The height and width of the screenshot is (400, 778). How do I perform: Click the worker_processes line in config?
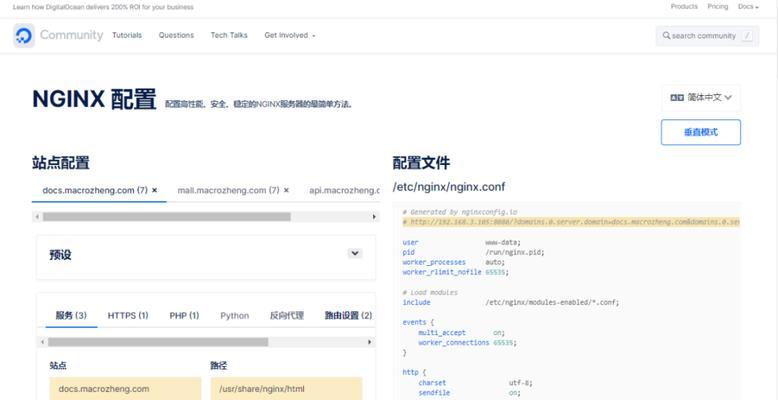click(x=454, y=262)
